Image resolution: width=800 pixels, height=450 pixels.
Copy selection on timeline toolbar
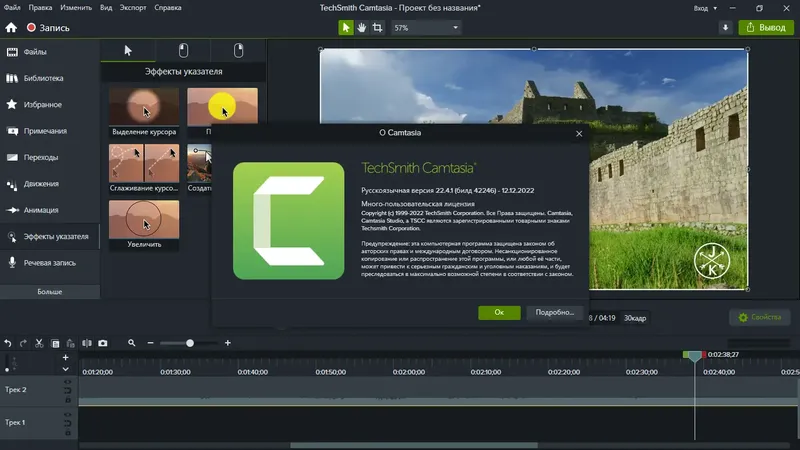click(x=55, y=343)
